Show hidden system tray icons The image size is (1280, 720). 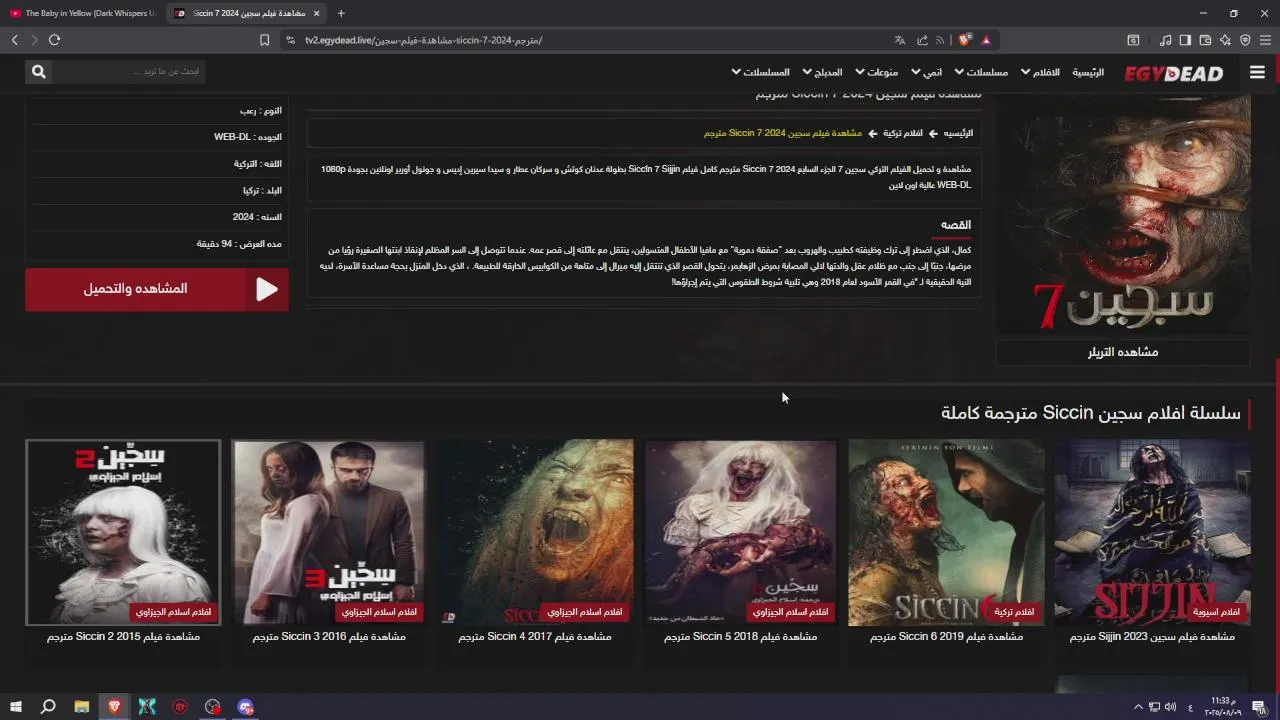1138,707
